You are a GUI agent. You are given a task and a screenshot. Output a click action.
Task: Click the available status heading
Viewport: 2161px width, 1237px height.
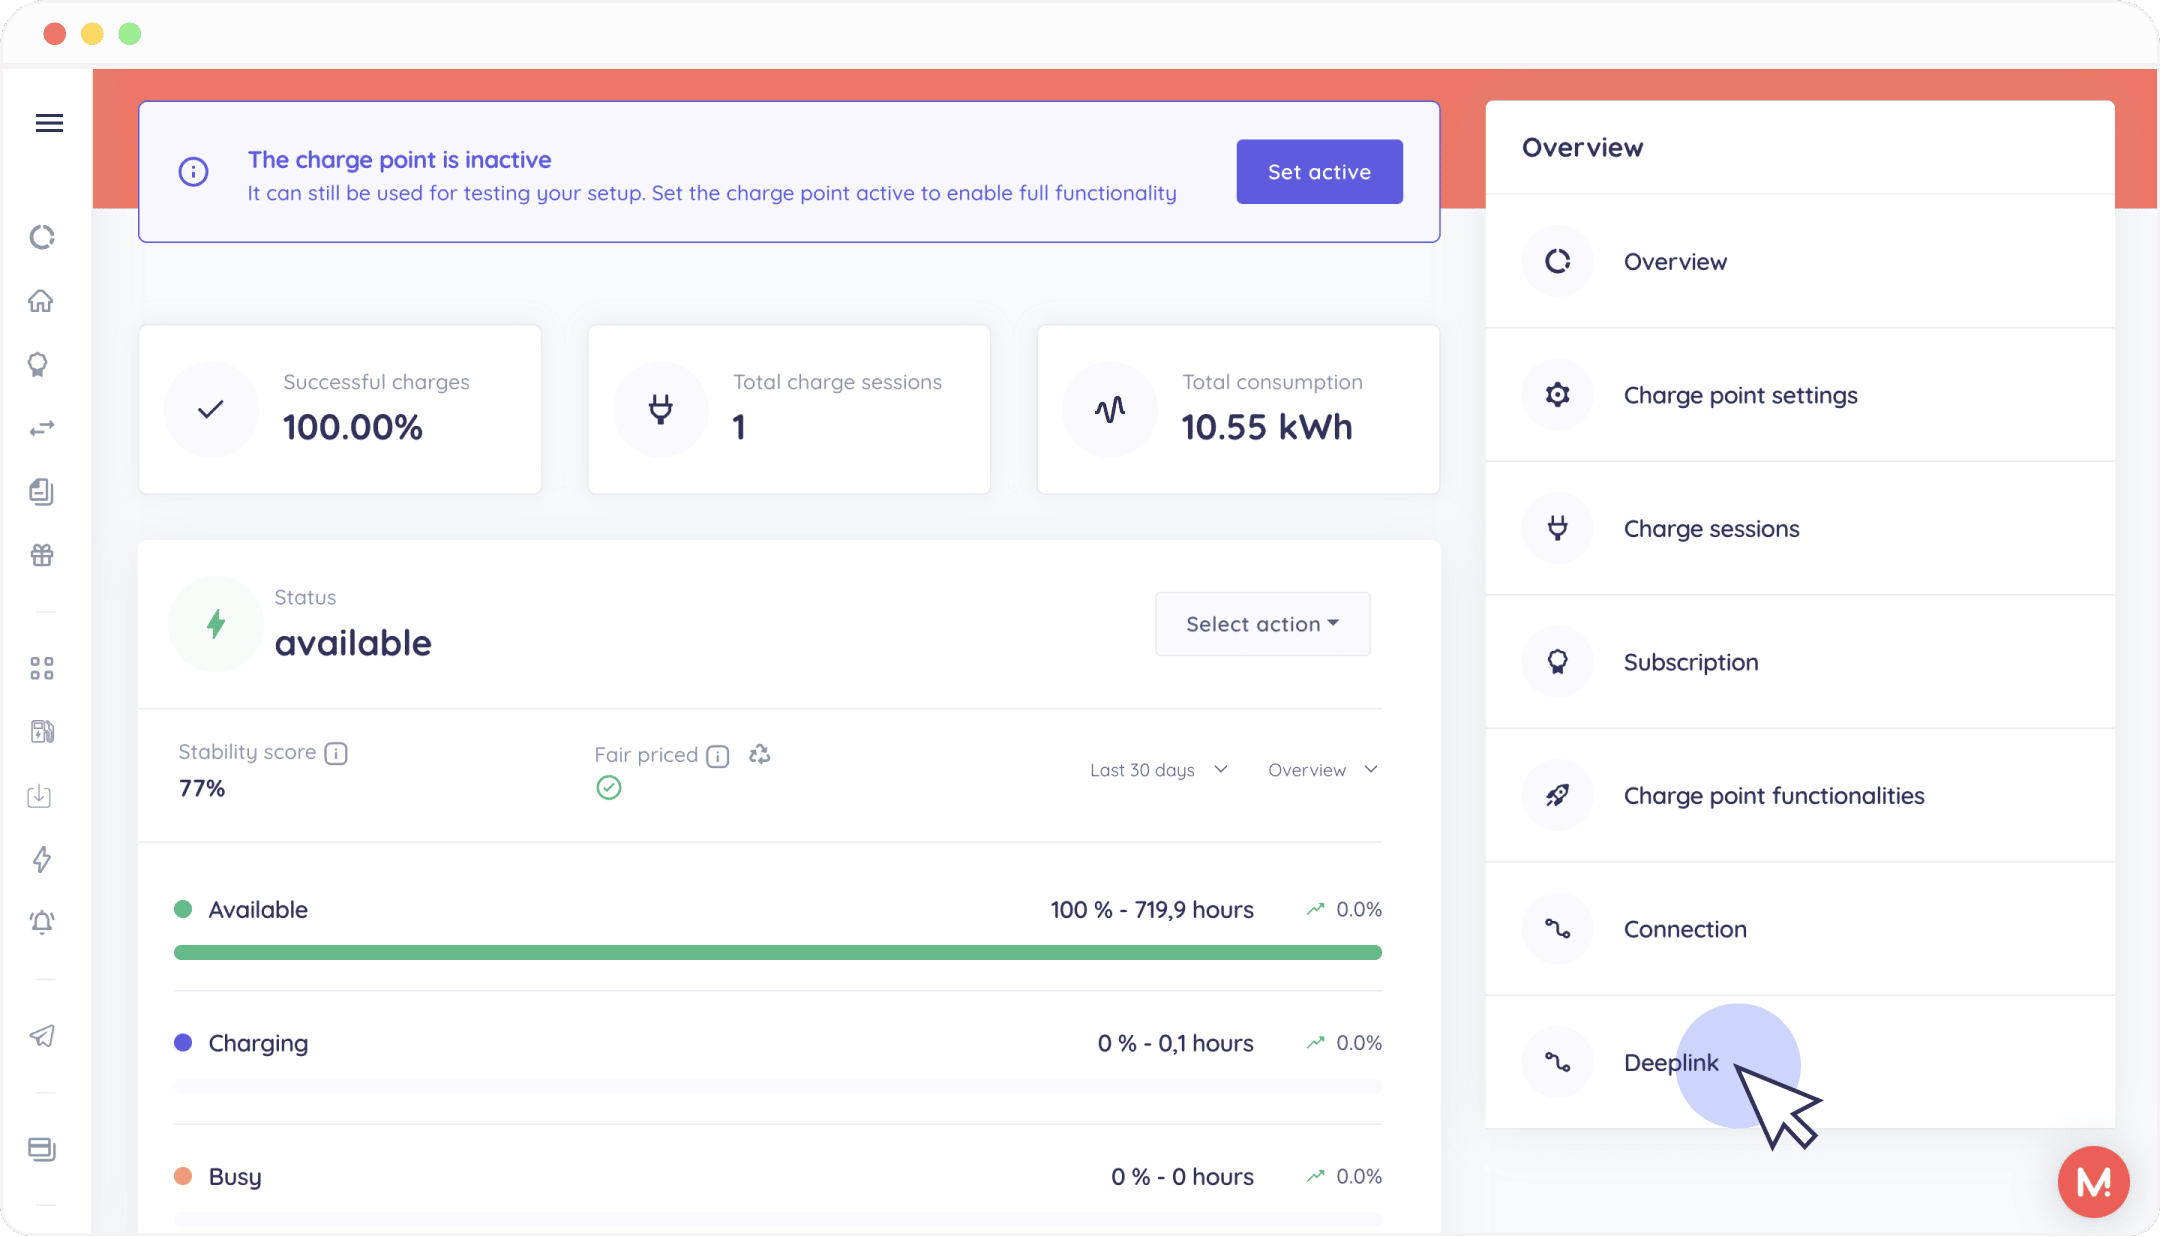(x=353, y=643)
